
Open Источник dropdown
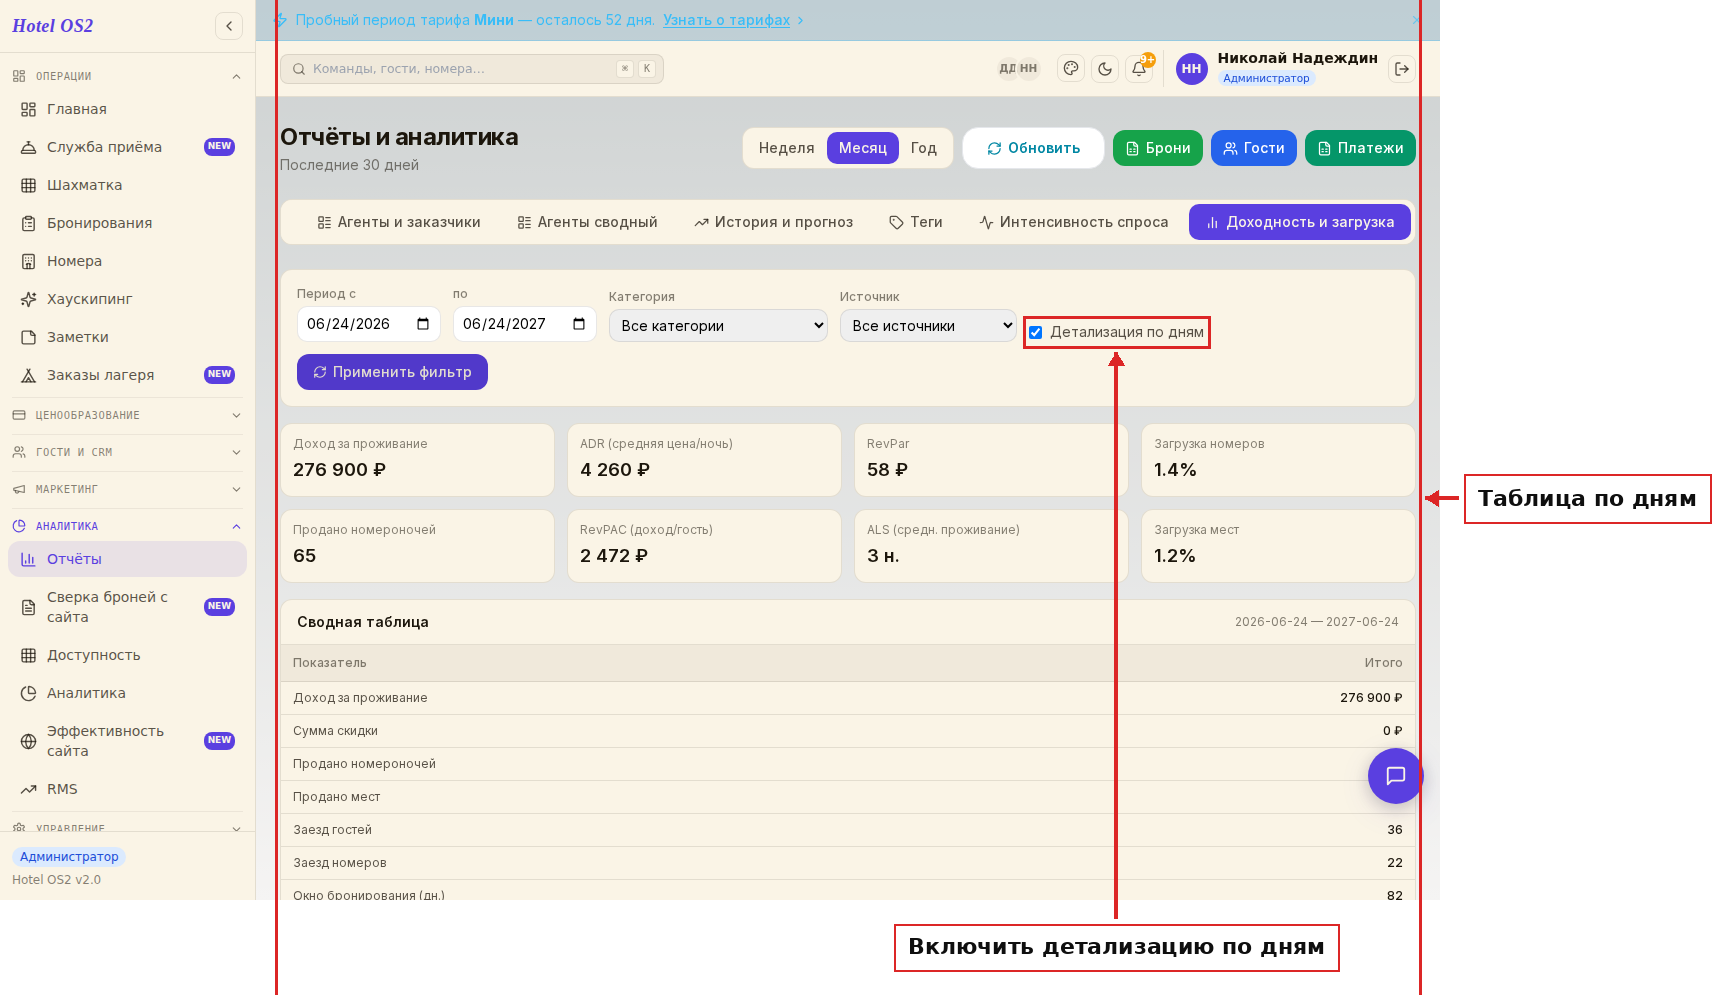pyautogui.click(x=928, y=326)
